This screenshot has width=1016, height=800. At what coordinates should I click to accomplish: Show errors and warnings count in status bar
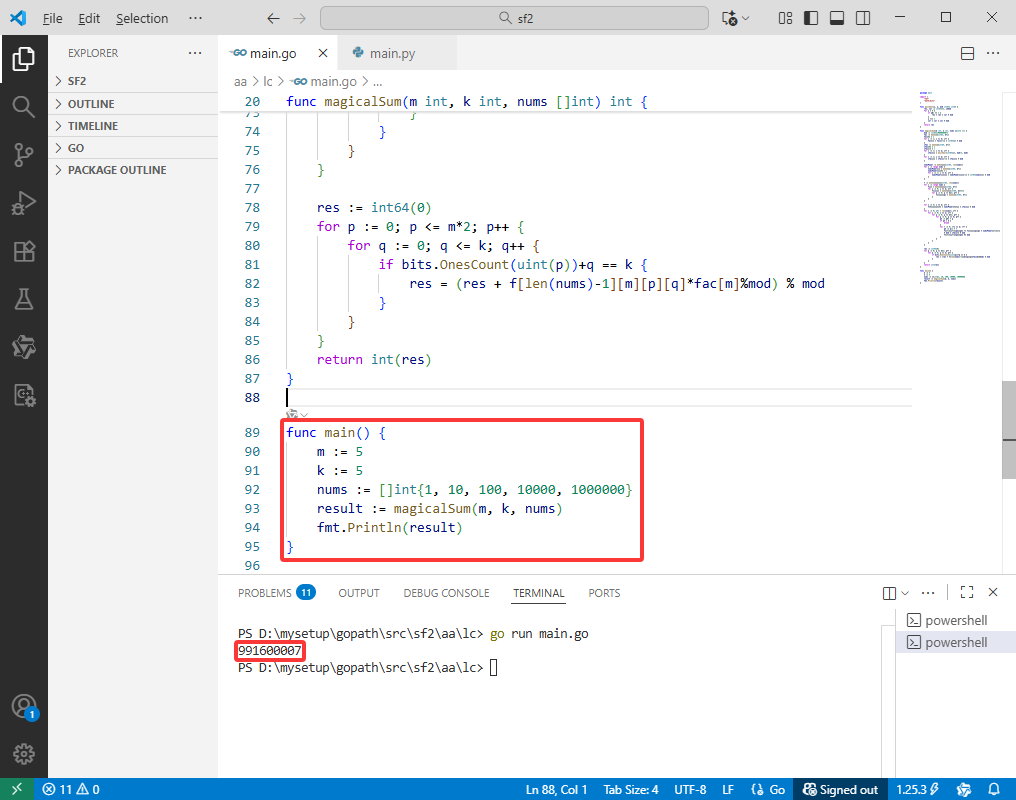[x=71, y=789]
